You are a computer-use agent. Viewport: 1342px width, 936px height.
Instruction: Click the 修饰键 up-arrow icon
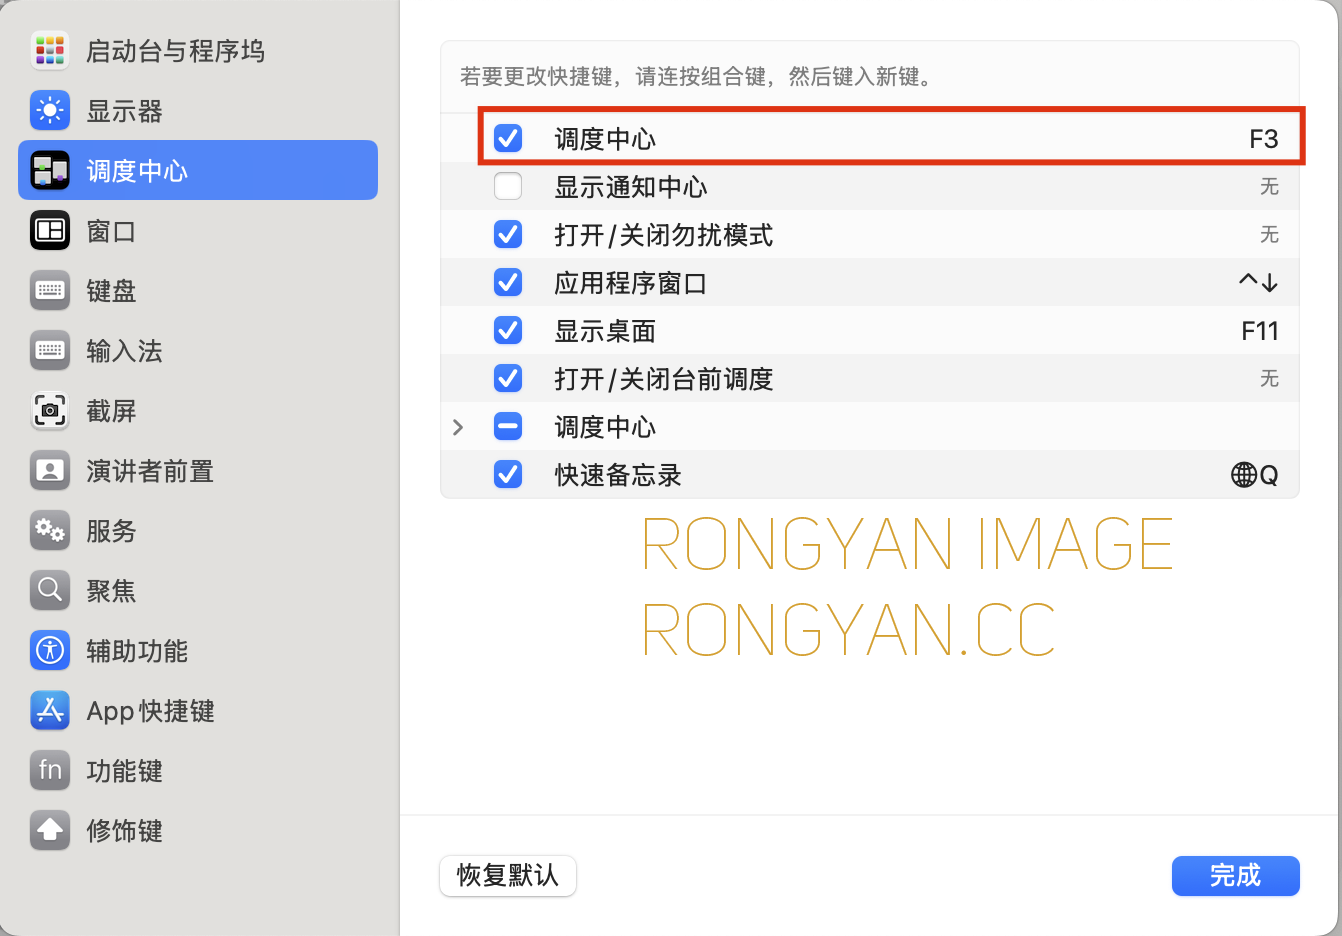click(x=50, y=830)
